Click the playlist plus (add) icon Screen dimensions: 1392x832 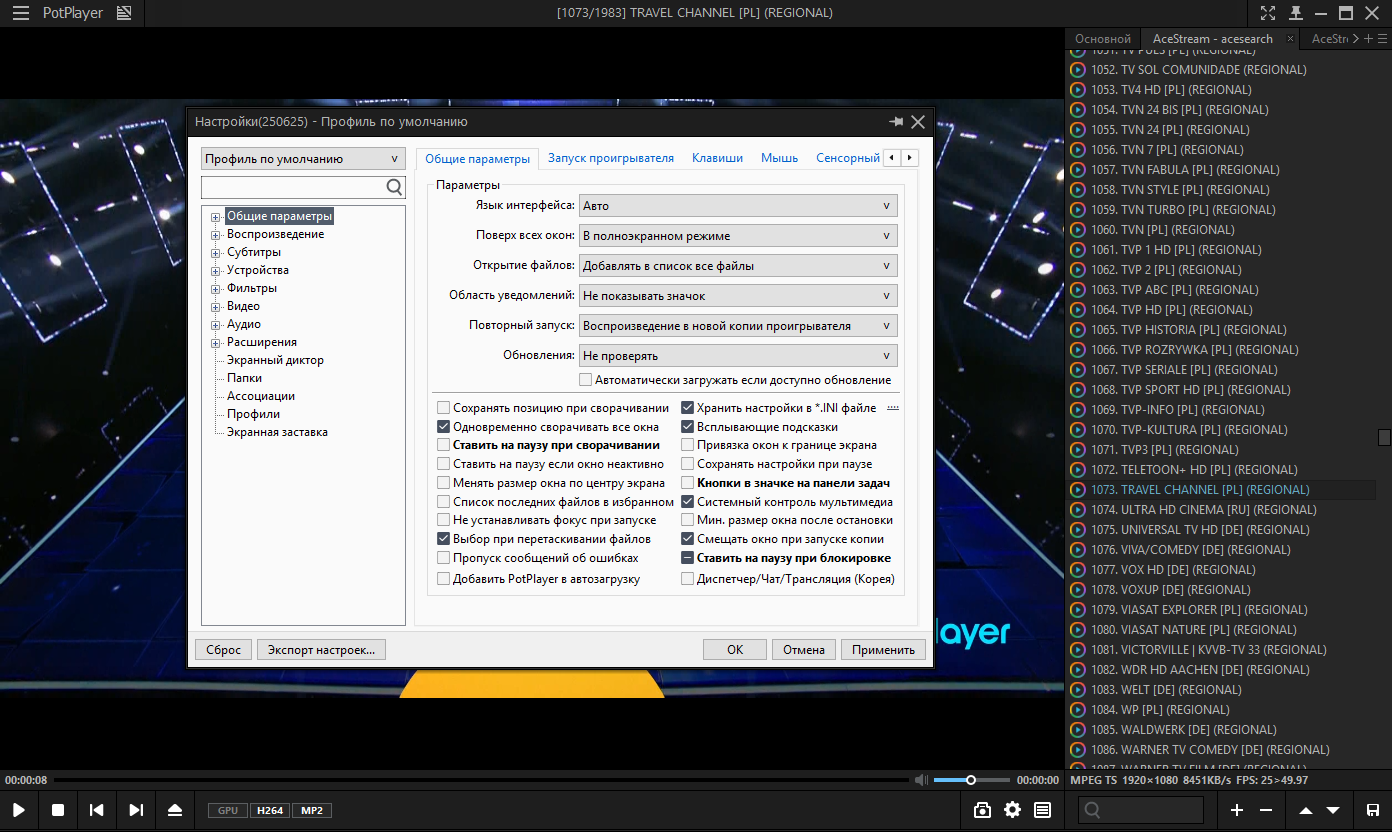(1237, 810)
